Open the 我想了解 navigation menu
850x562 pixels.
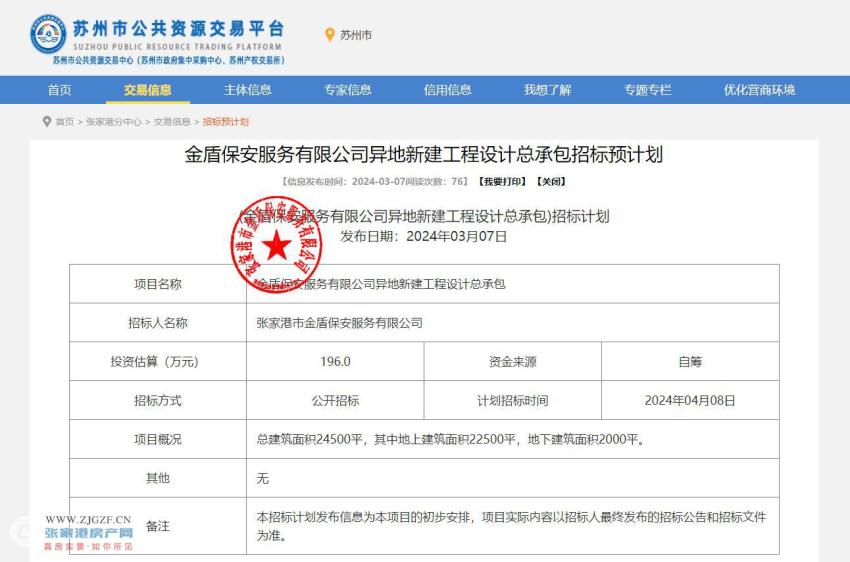547,90
